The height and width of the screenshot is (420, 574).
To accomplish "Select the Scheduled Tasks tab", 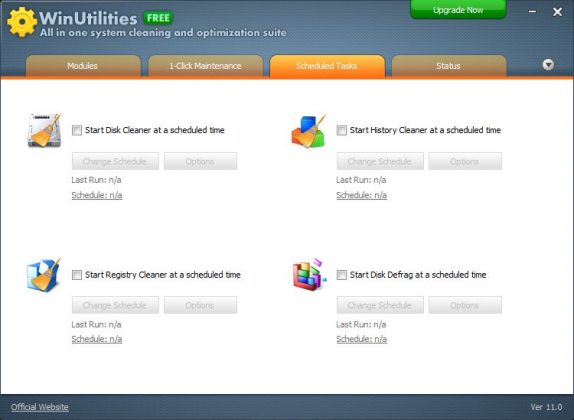I will [x=327, y=66].
